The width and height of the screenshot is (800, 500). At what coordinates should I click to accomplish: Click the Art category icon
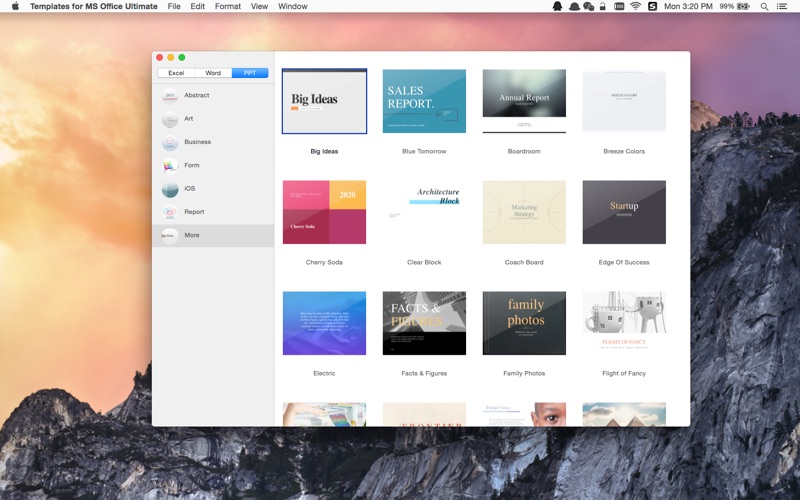pos(170,119)
